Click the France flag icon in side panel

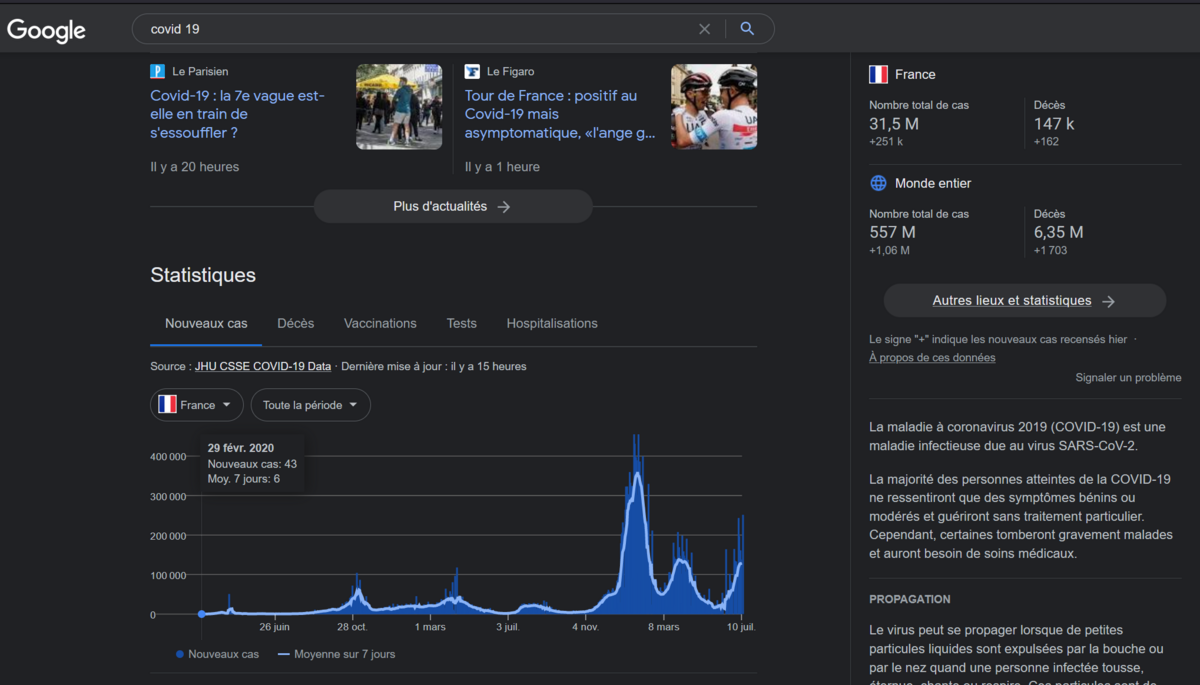(878, 74)
